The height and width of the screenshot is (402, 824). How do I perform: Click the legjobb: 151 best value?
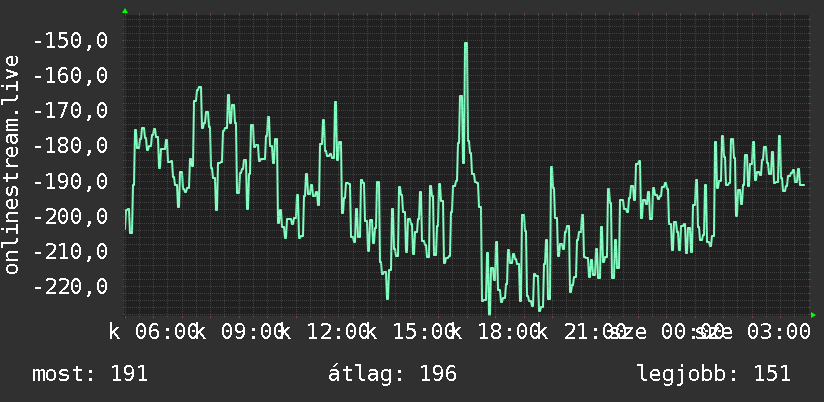pos(714,374)
